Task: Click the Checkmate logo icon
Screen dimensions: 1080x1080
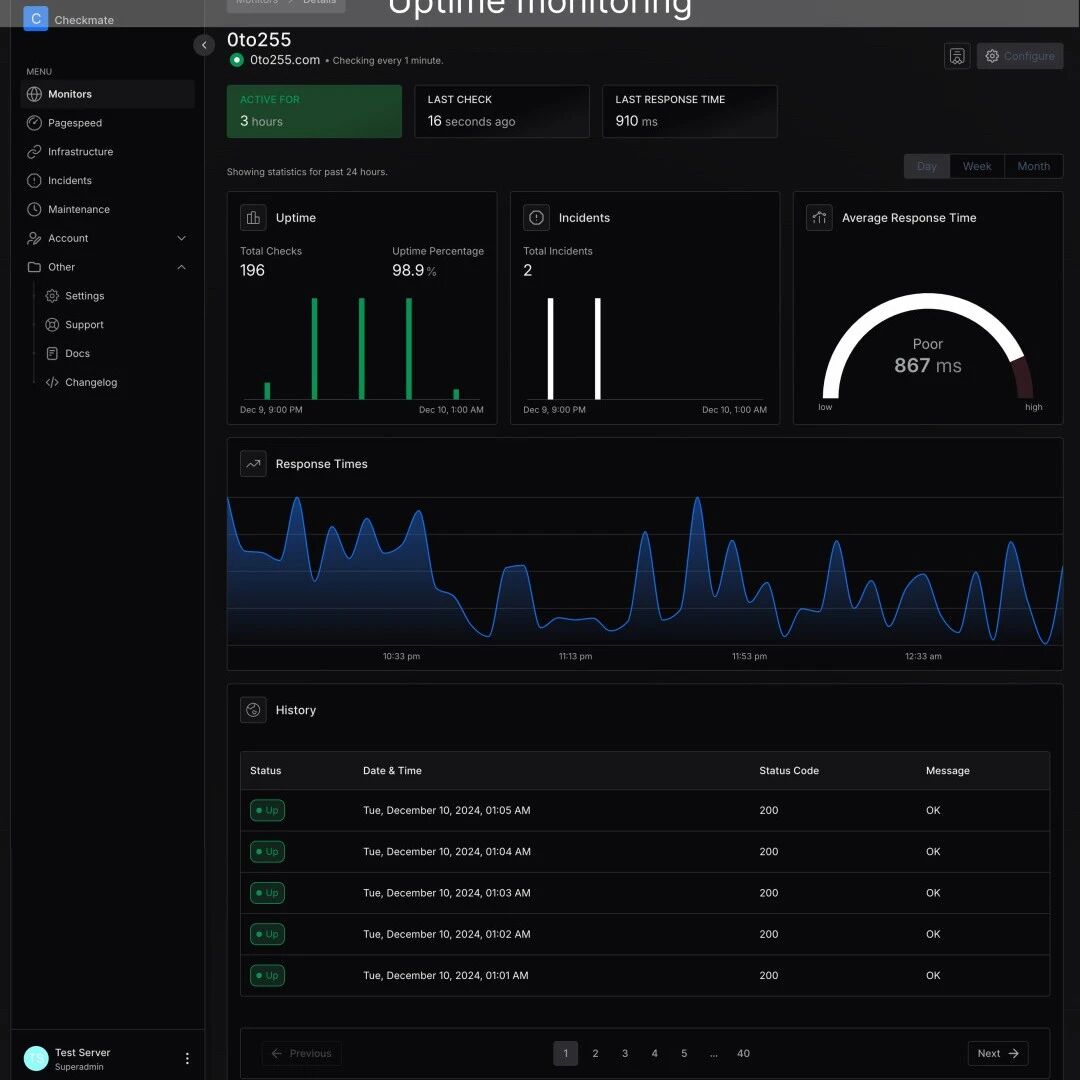Action: (x=36, y=19)
